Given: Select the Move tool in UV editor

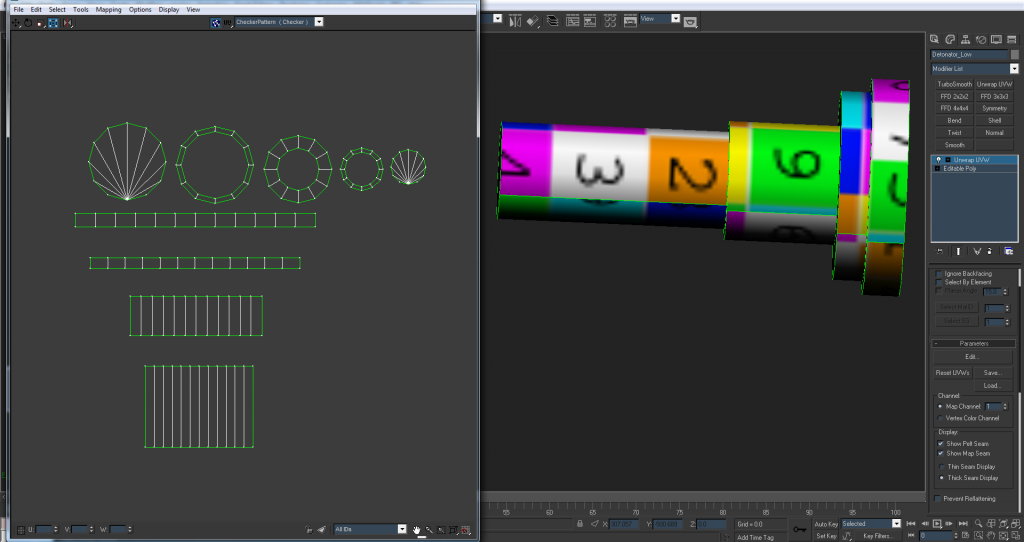Looking at the screenshot, I should click(16, 21).
